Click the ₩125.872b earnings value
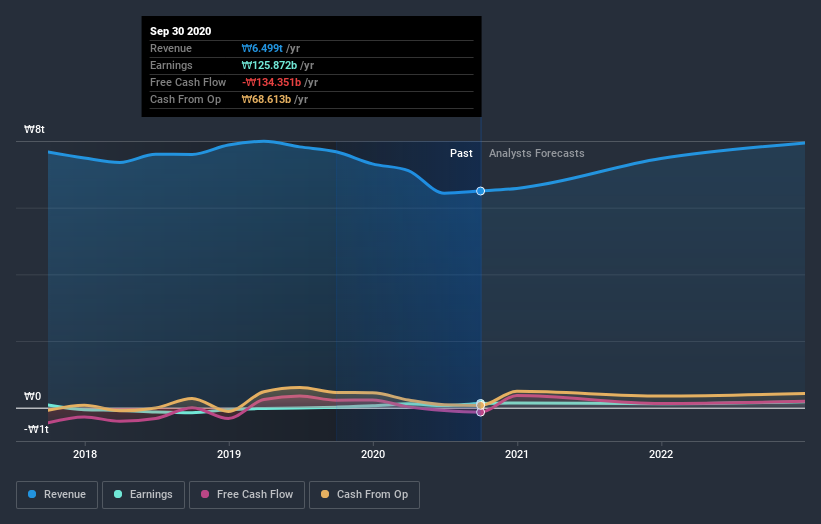Image resolution: width=821 pixels, height=524 pixels. [269, 65]
